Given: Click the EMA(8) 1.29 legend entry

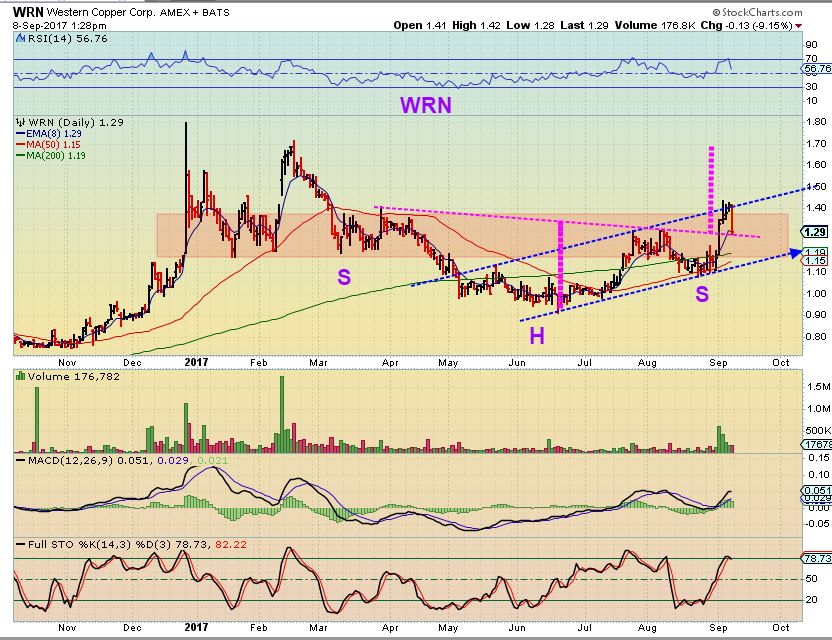Looking at the screenshot, I should 54,134.
